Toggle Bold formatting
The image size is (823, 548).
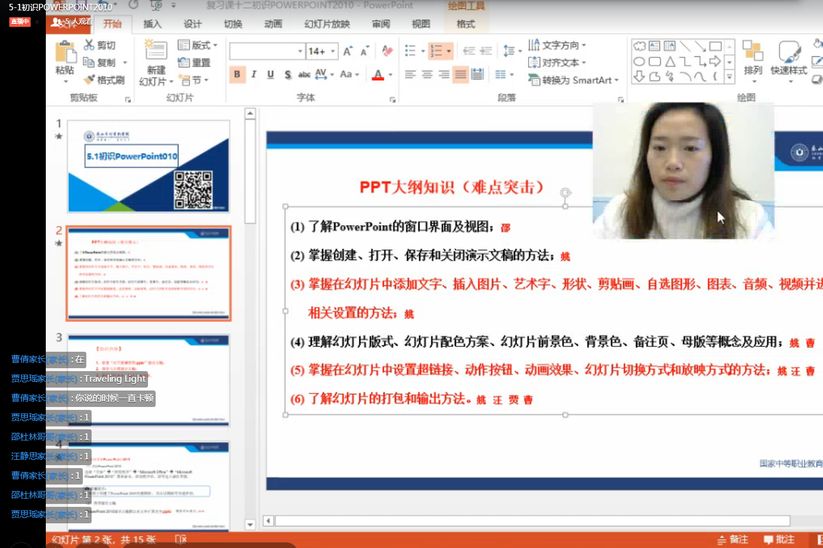[x=237, y=75]
